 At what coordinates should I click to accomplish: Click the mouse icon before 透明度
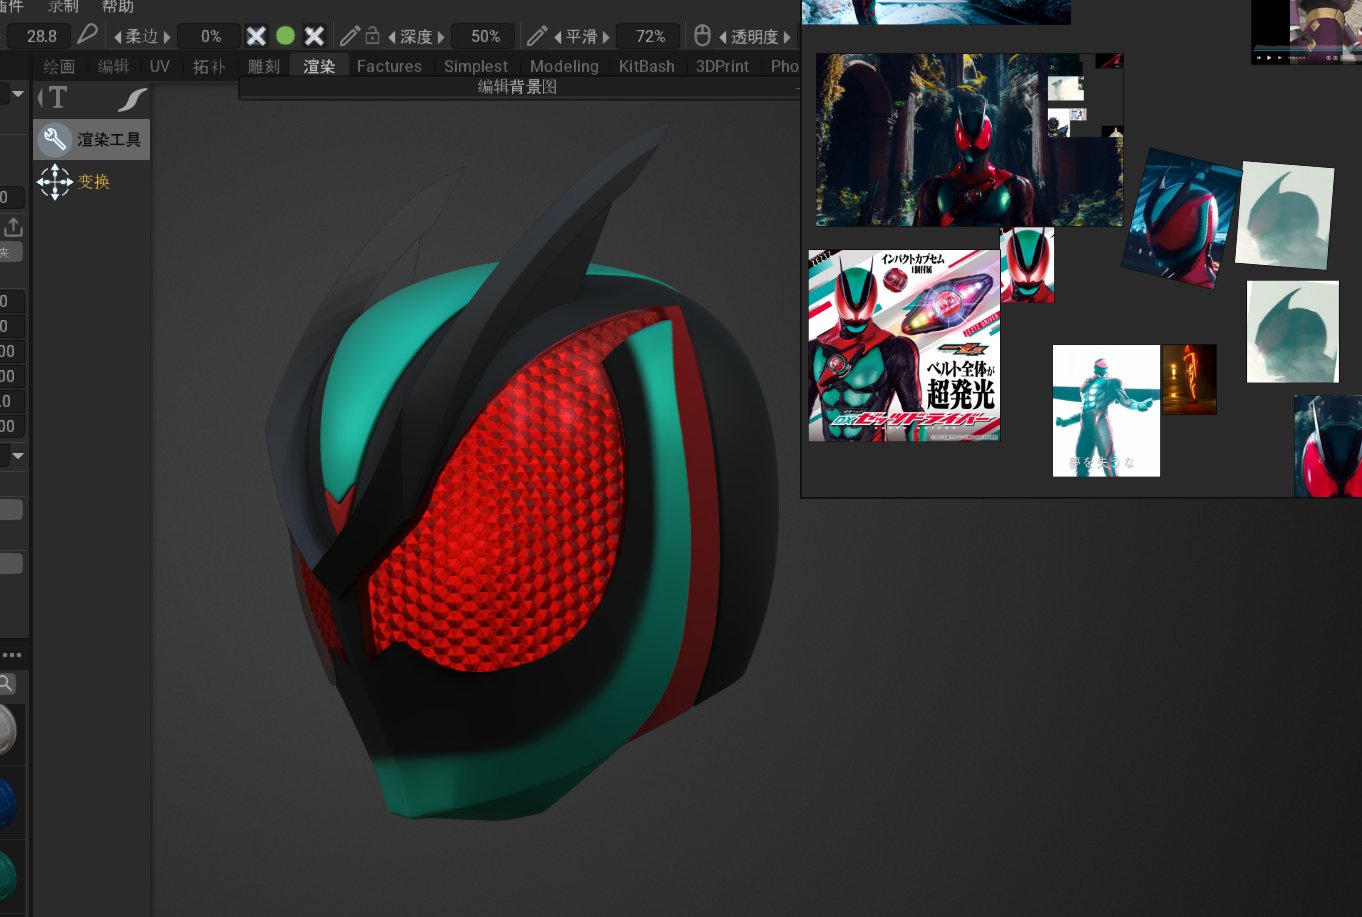702,36
